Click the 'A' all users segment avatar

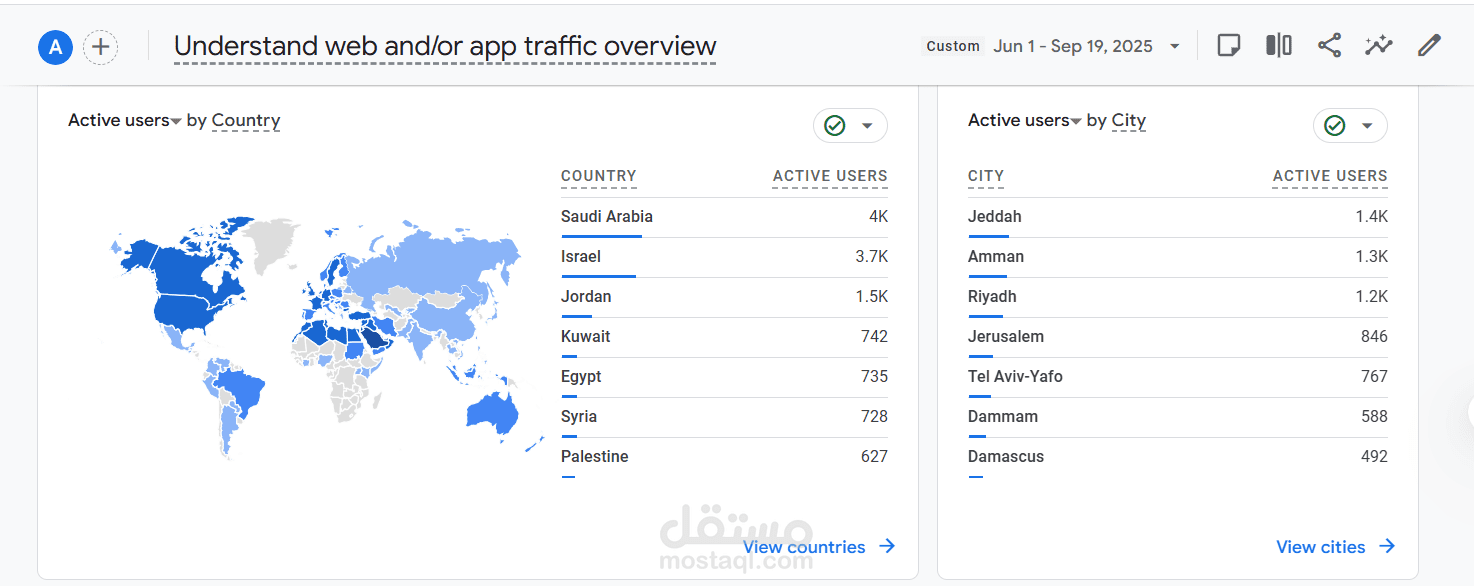click(x=55, y=47)
